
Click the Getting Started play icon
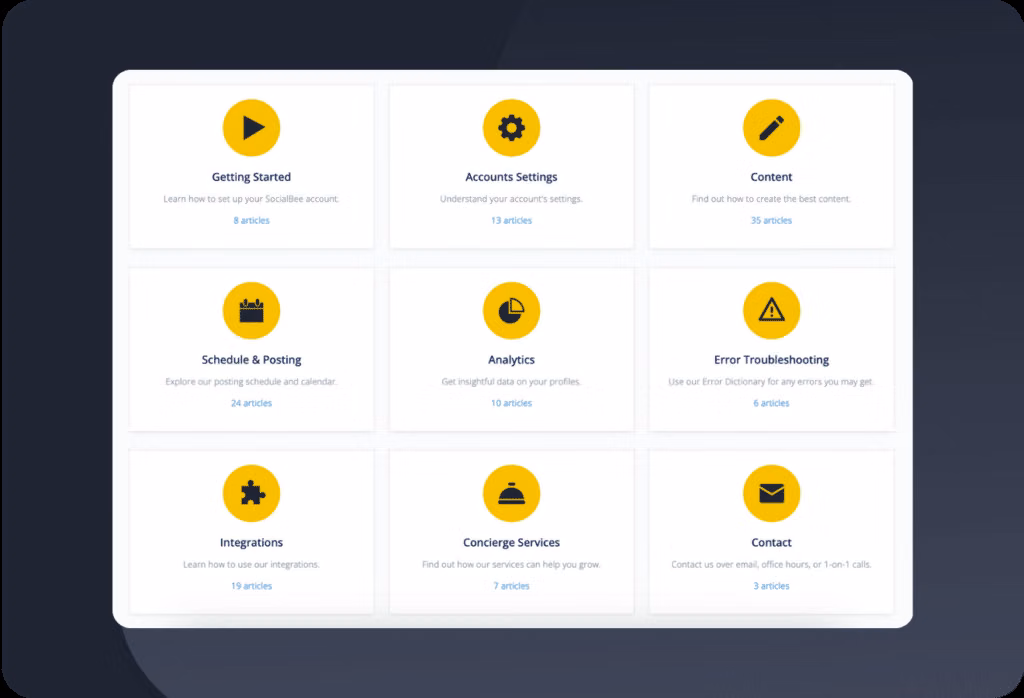tap(251, 128)
